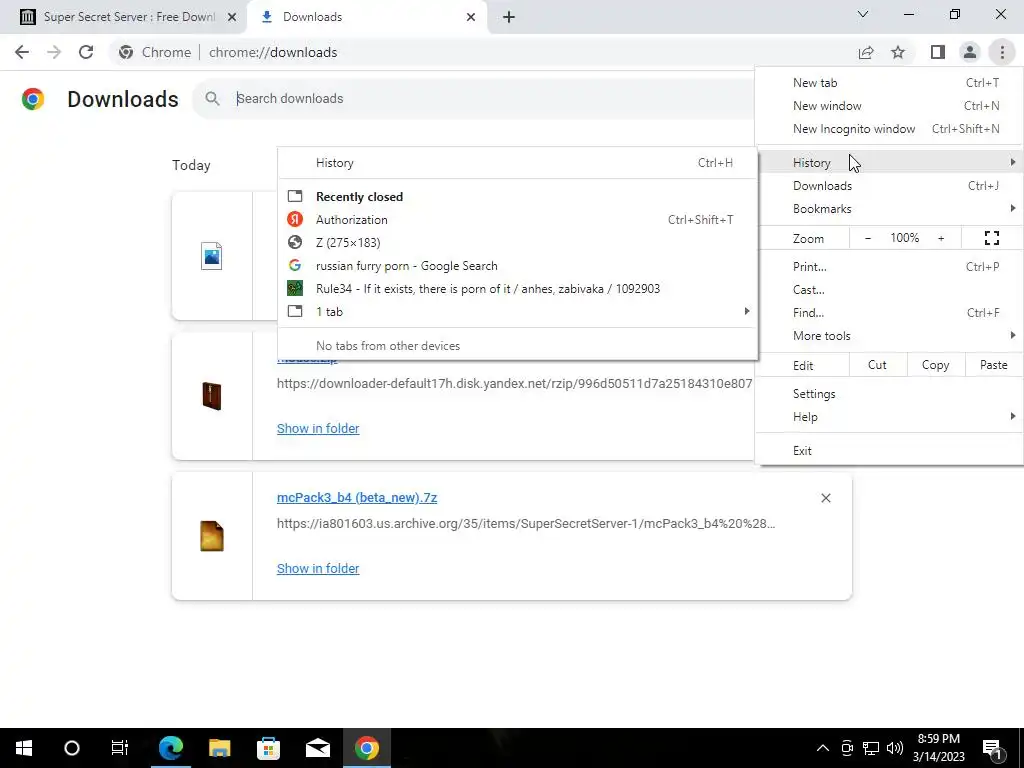
Task: Click the volume speaker tray icon
Action: (x=895, y=748)
